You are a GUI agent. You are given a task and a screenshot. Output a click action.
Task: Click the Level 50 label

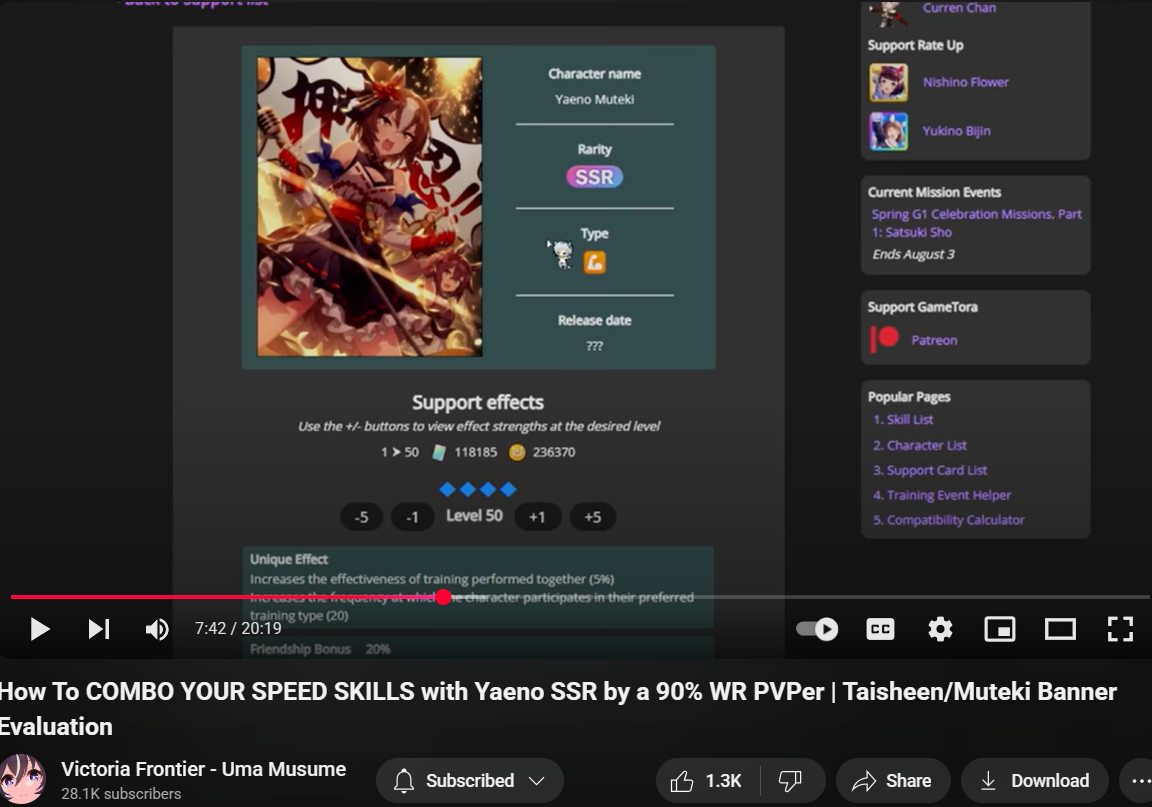click(x=475, y=516)
